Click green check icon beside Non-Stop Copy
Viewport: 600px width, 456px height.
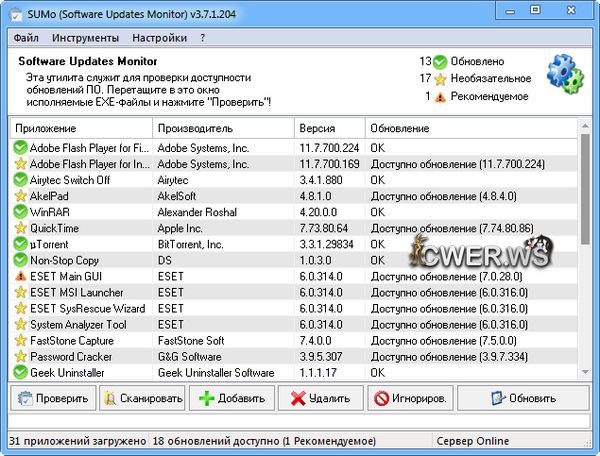(20, 260)
